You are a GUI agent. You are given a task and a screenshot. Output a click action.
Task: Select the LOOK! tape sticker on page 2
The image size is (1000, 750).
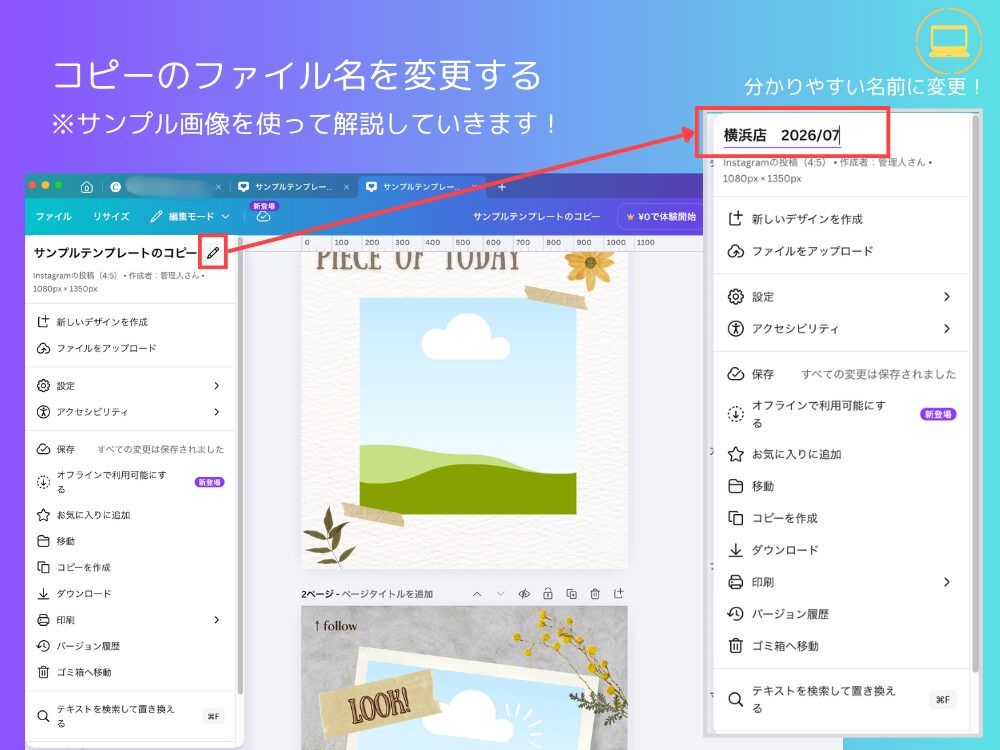click(379, 704)
